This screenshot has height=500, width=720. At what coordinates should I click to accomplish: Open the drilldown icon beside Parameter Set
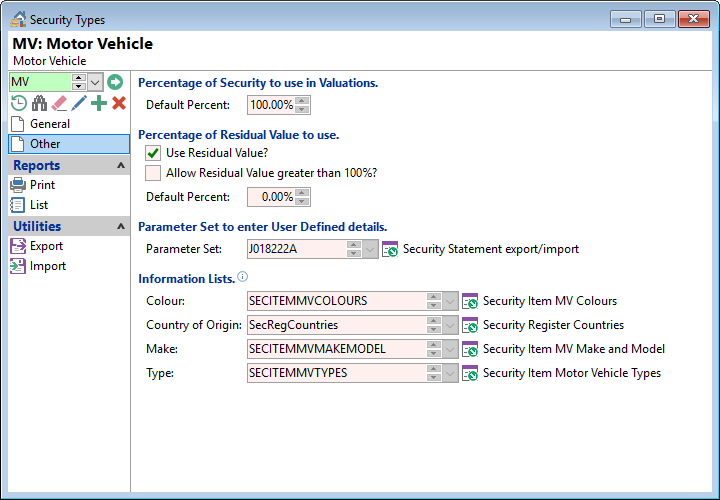click(390, 249)
